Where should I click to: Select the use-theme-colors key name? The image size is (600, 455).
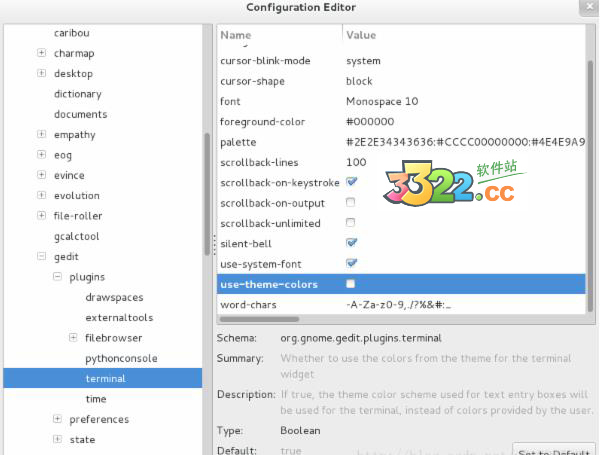click(x=269, y=284)
